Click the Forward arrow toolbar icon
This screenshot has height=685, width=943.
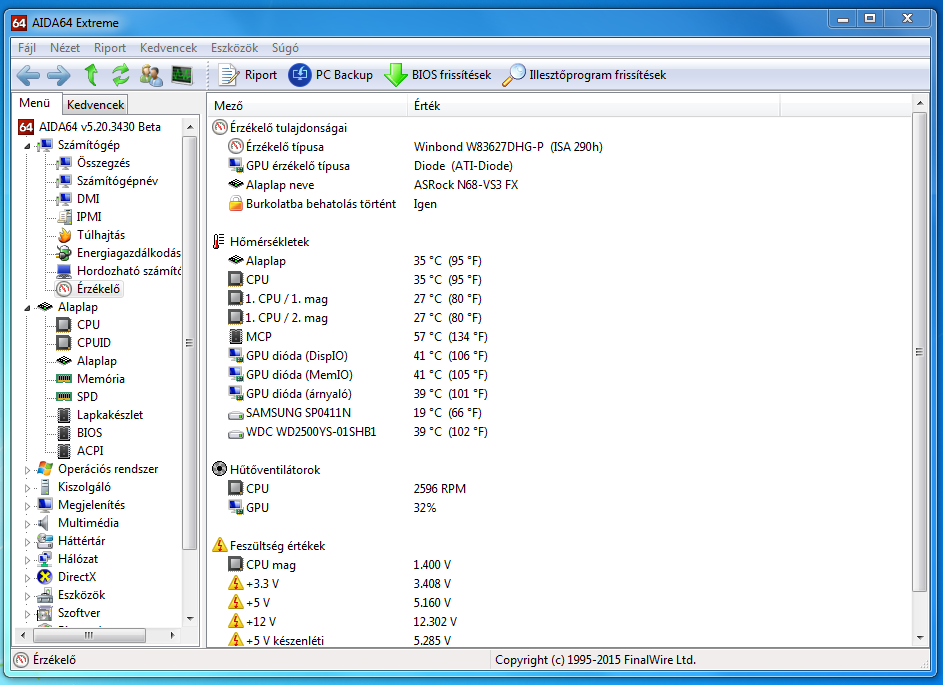(59, 75)
